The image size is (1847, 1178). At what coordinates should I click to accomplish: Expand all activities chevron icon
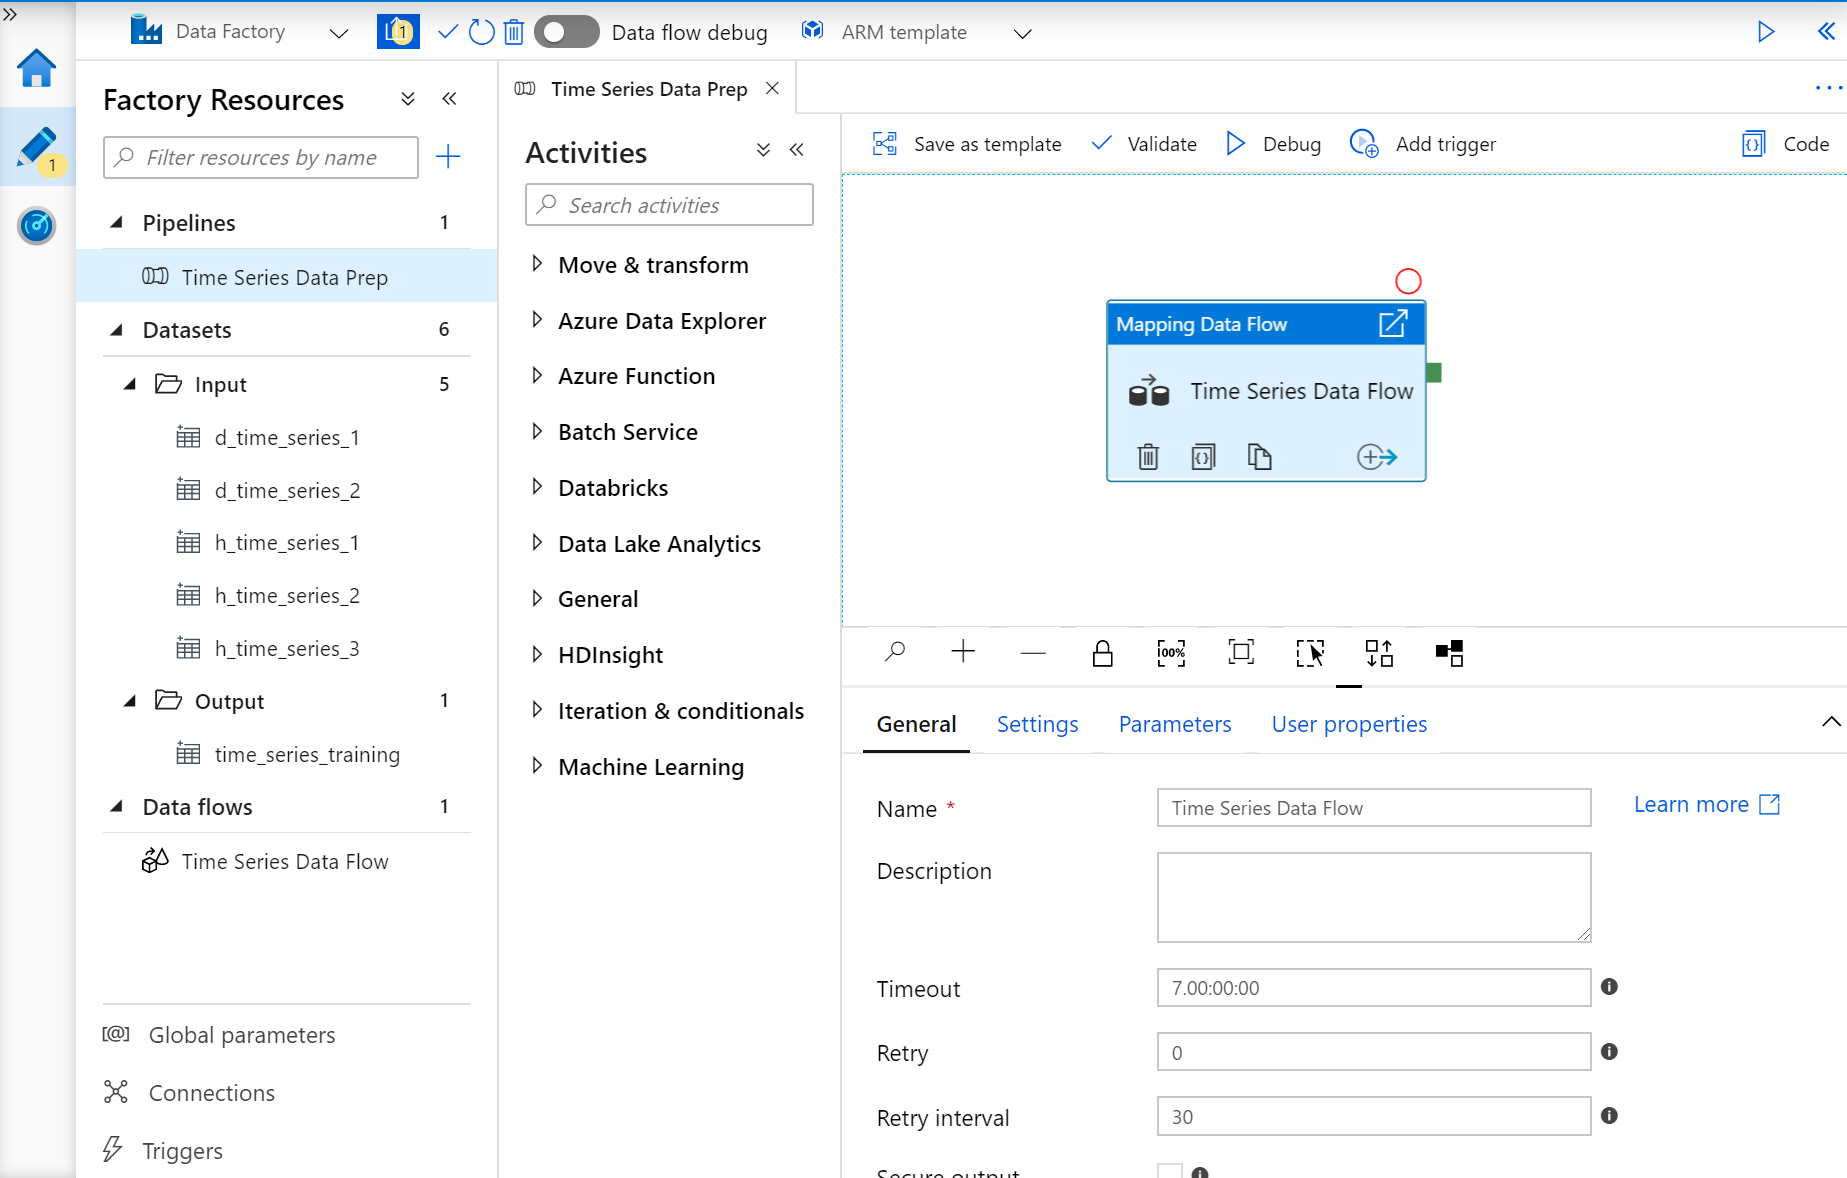763,149
